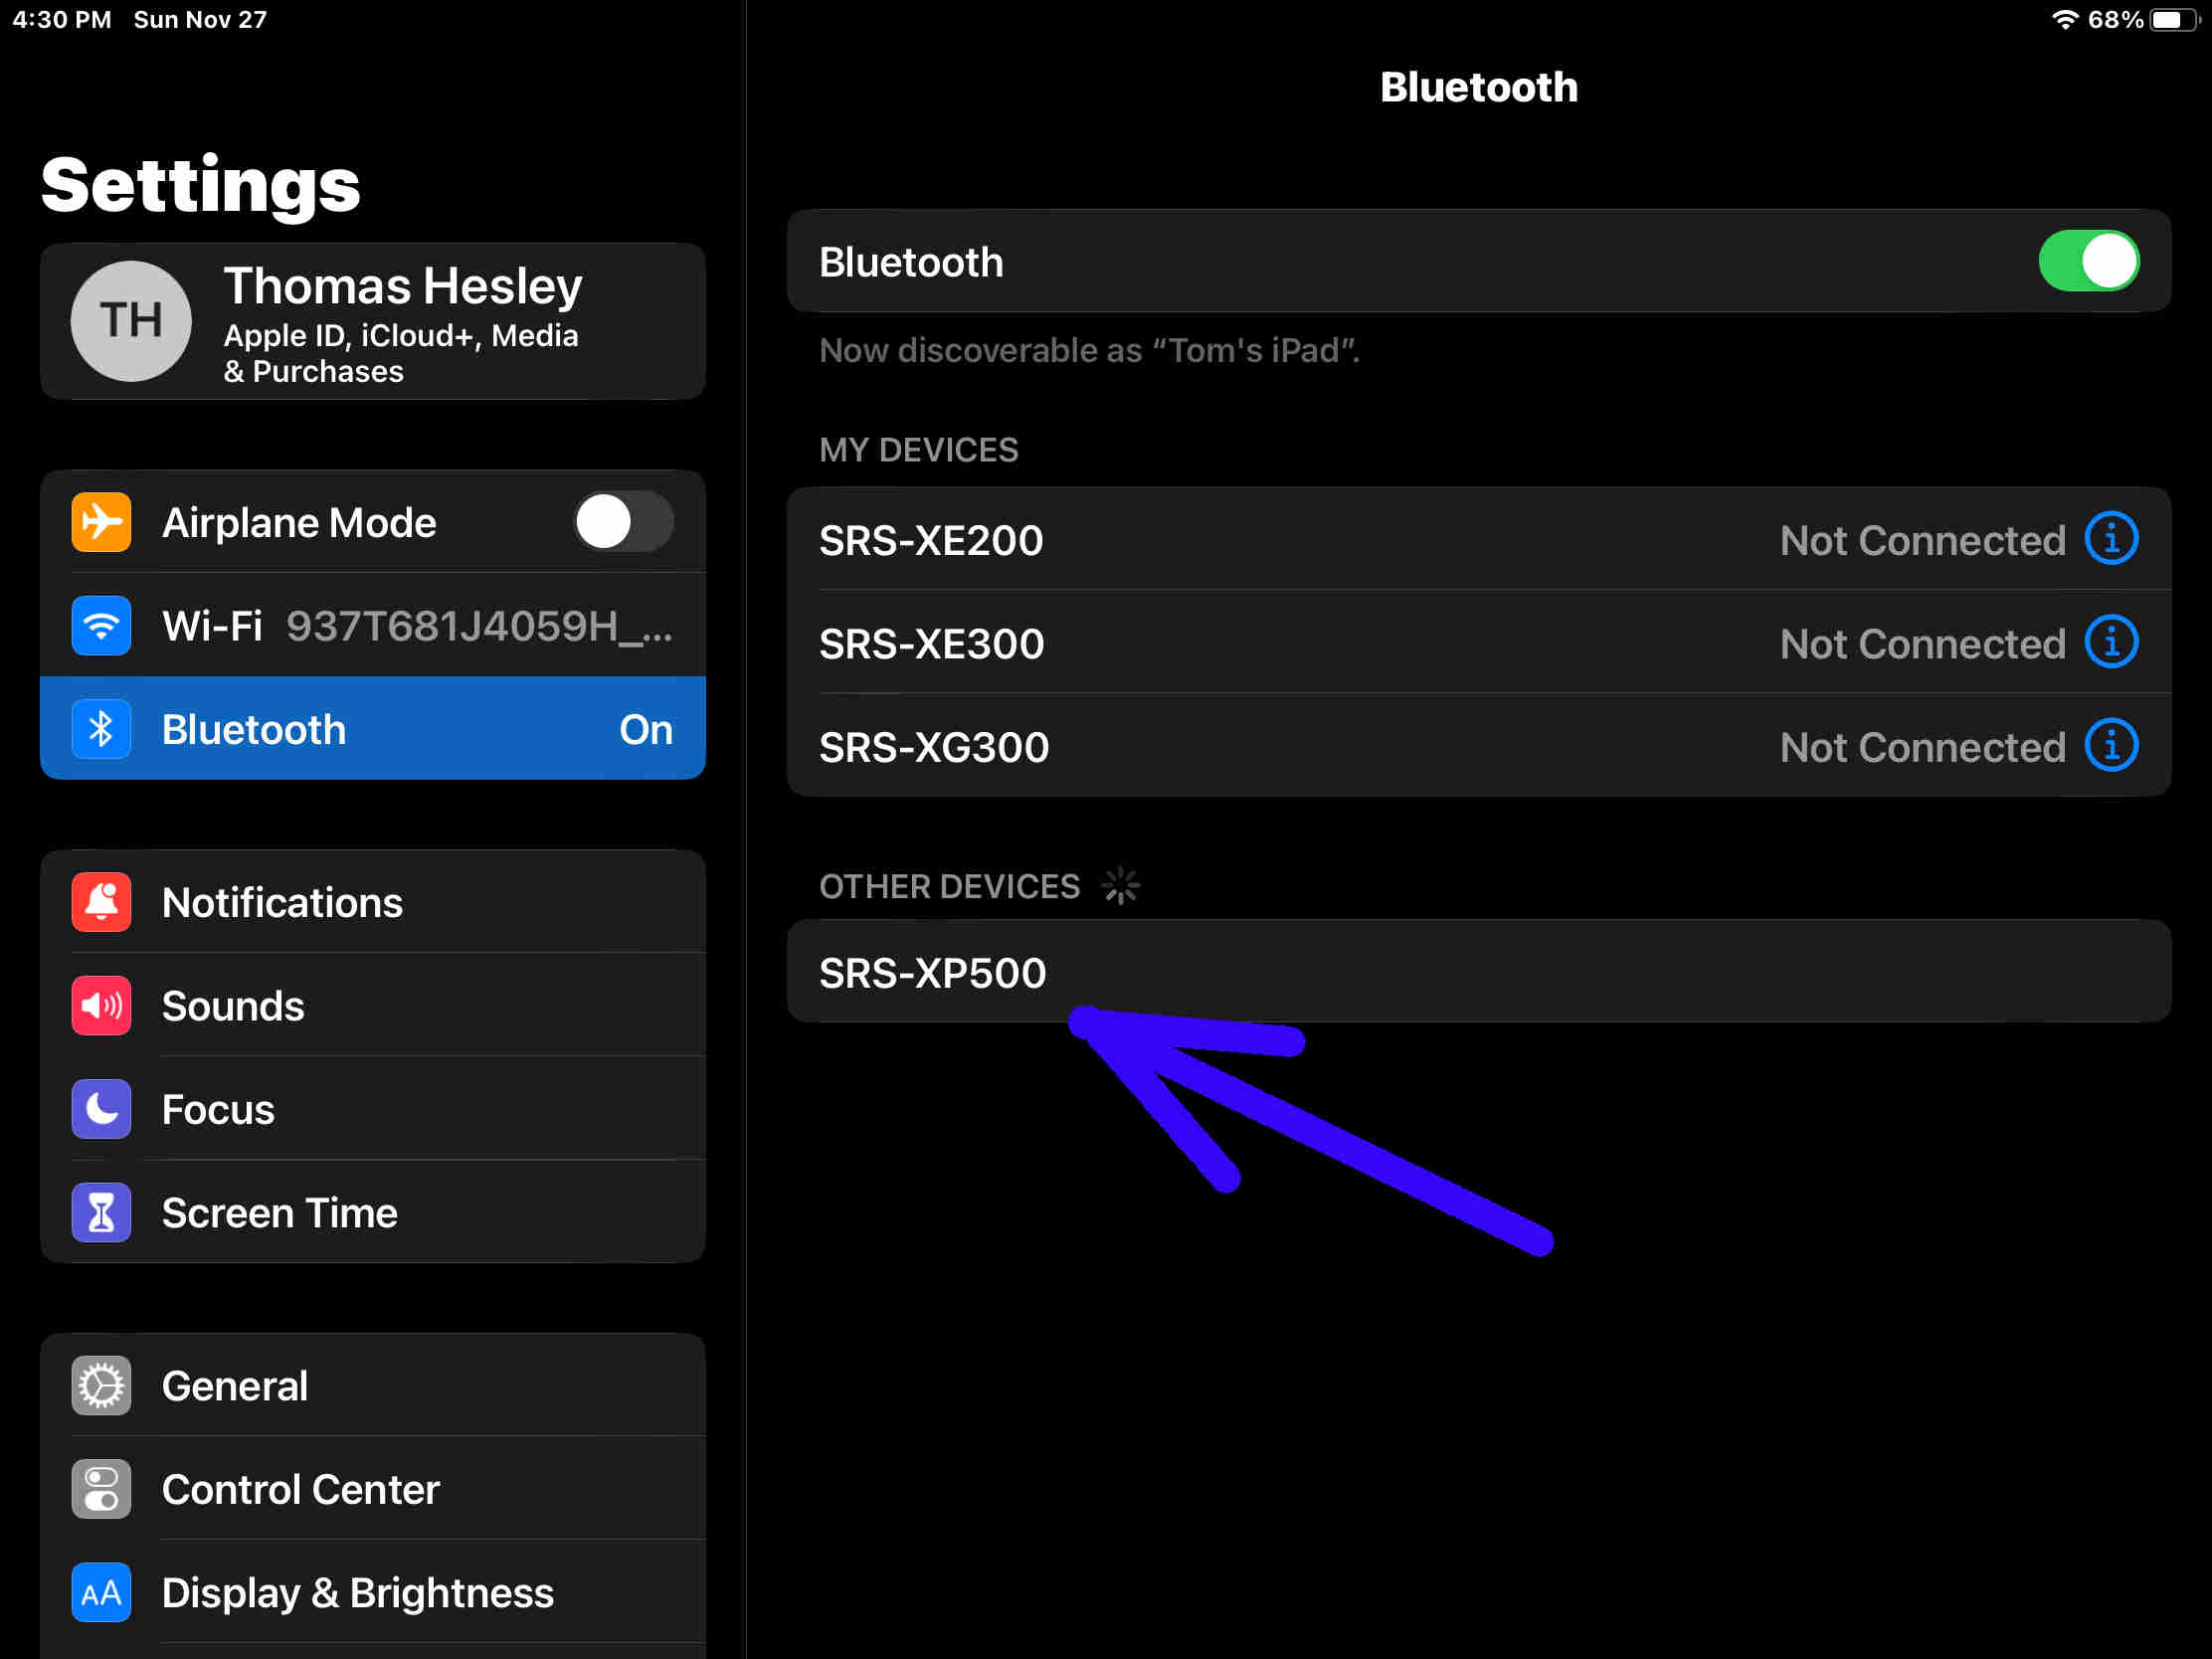Tap Not Connected status for SRS-XG300

1922,747
